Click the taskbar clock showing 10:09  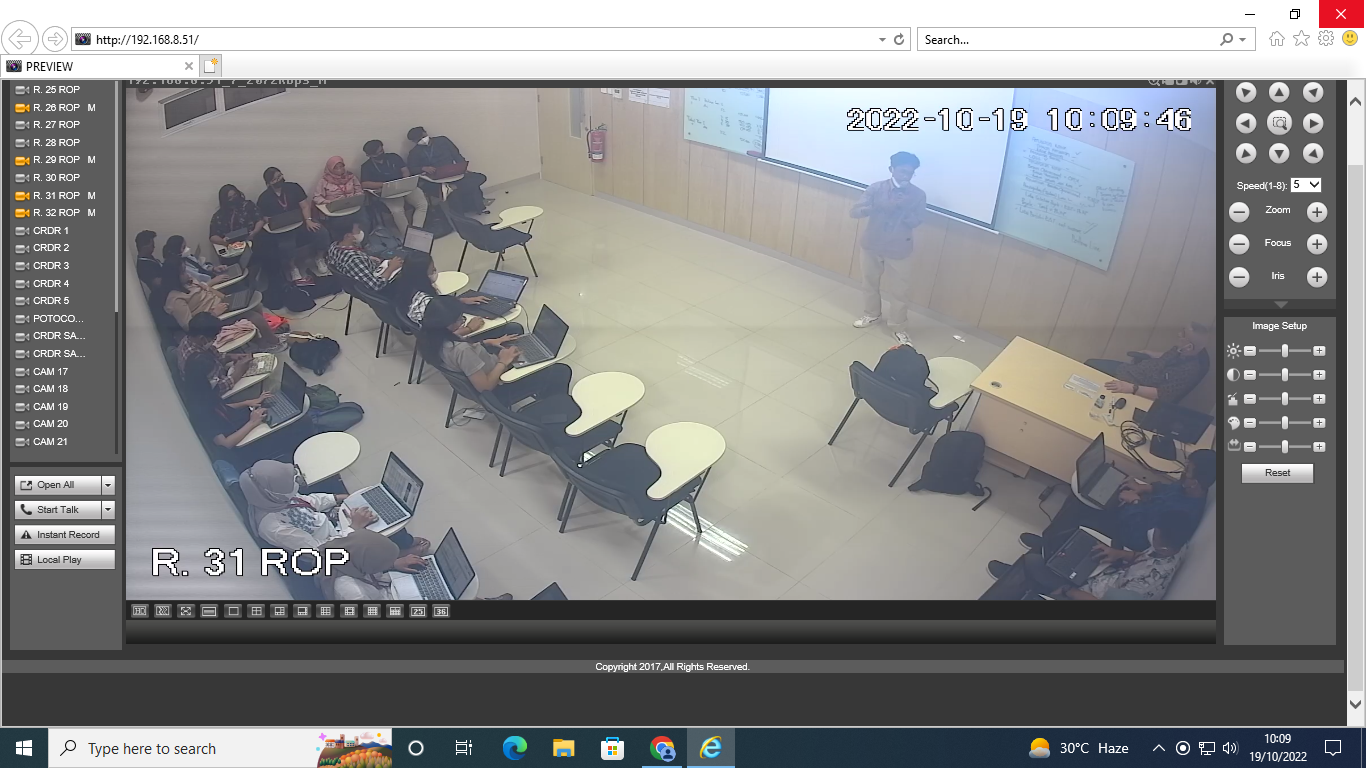click(1276, 748)
